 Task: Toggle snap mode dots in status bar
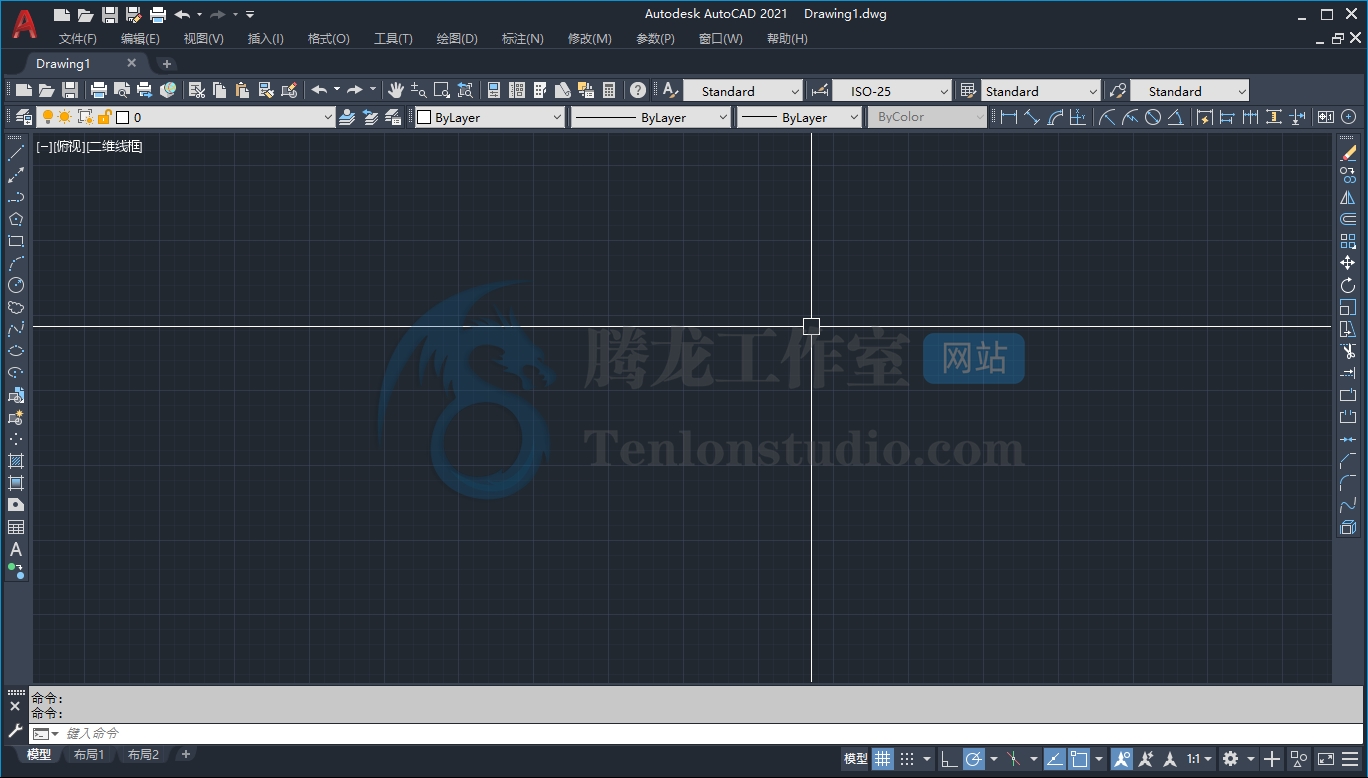(907, 759)
